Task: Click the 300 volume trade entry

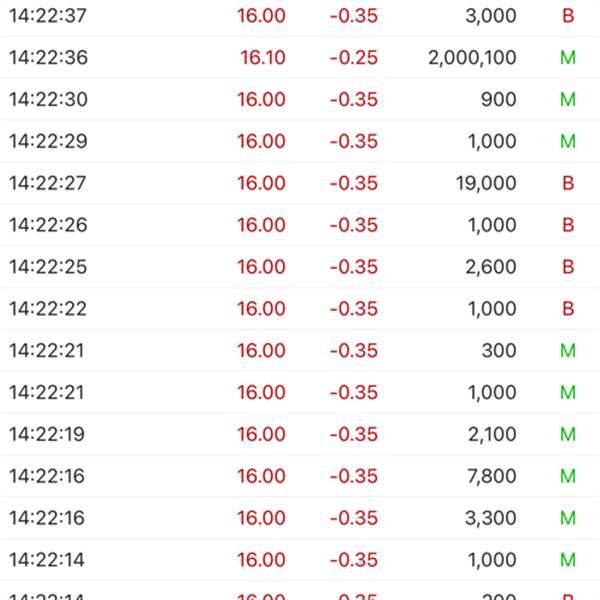Action: point(498,351)
